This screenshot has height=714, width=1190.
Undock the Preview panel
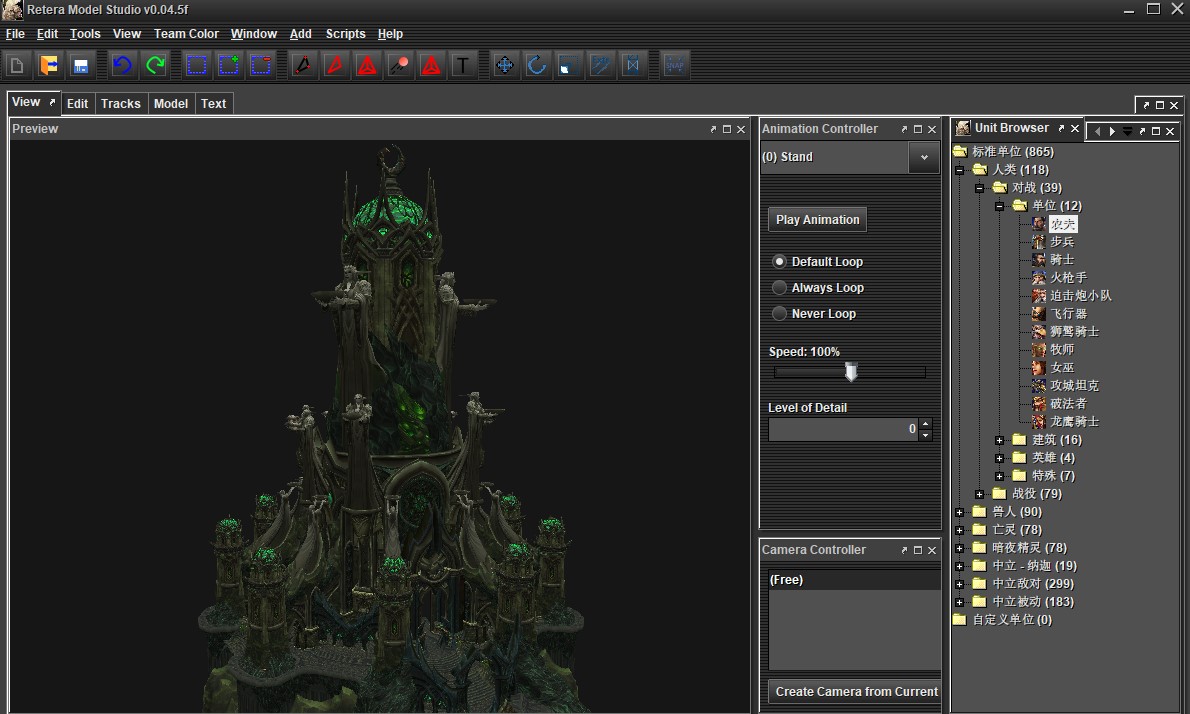coord(713,129)
